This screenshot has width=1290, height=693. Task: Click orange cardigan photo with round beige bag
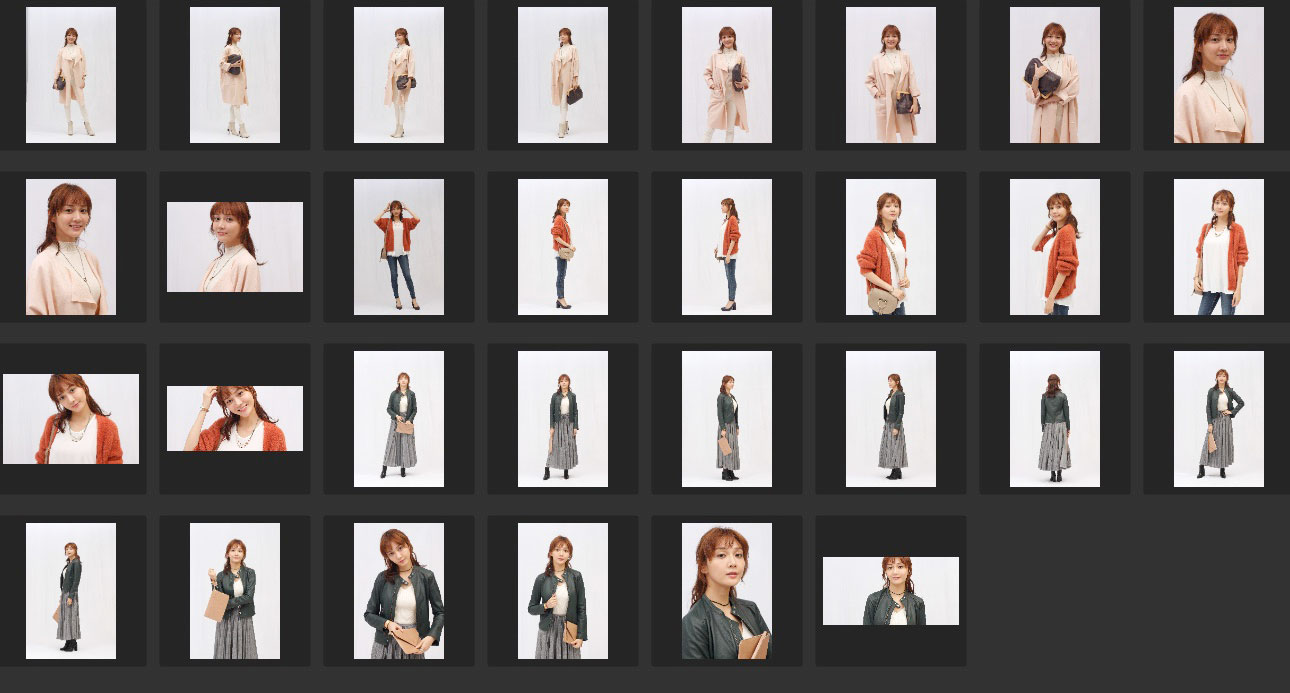pyautogui.click(x=890, y=247)
